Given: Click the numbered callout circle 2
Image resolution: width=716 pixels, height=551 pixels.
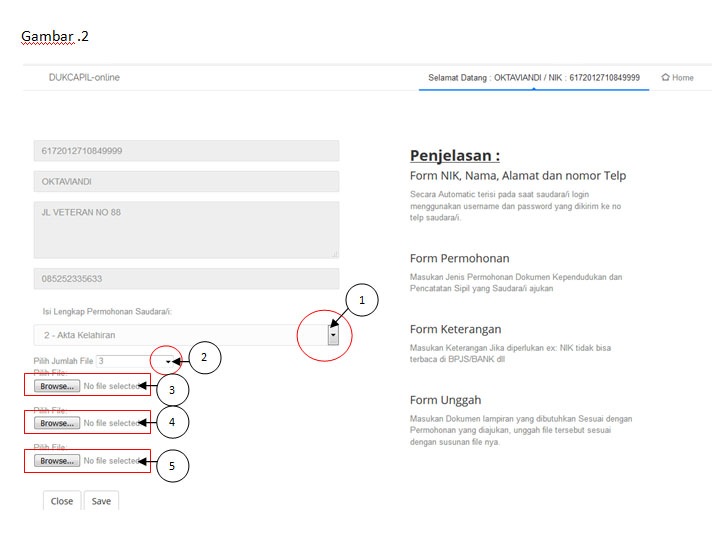Looking at the screenshot, I should 203,357.
